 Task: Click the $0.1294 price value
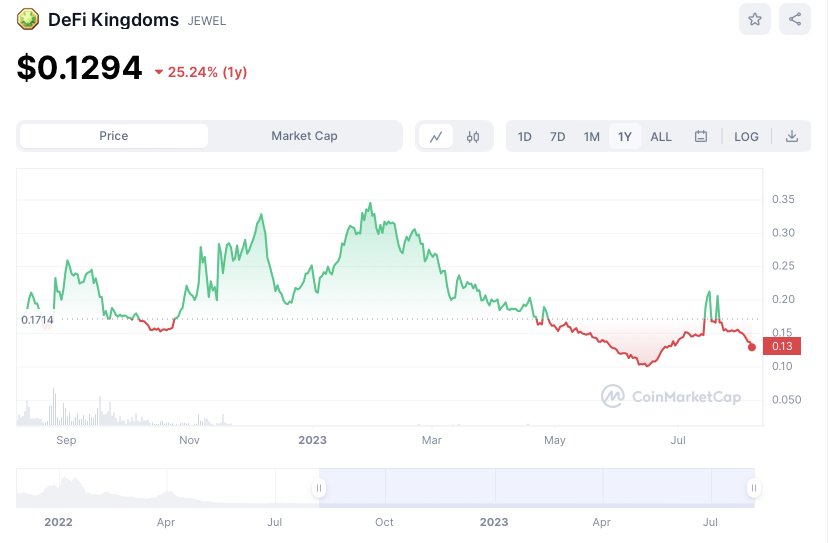pos(79,68)
